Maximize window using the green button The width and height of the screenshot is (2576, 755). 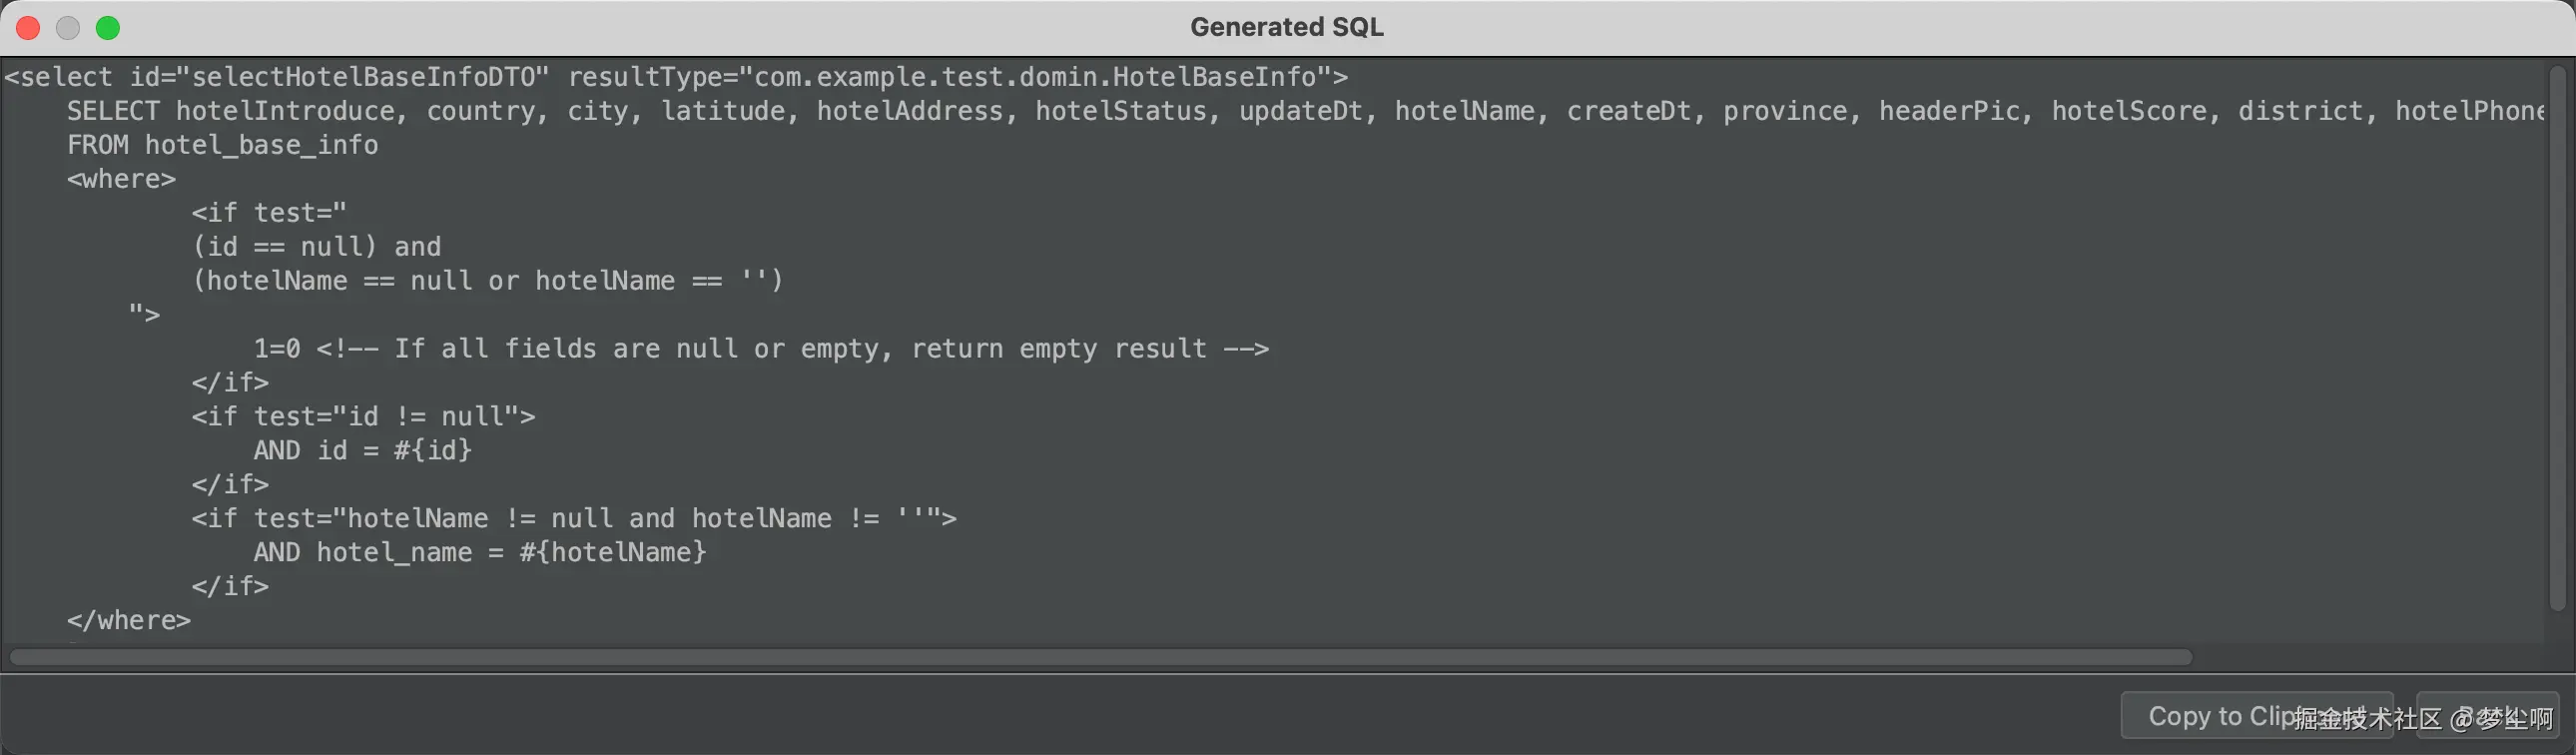click(x=108, y=28)
